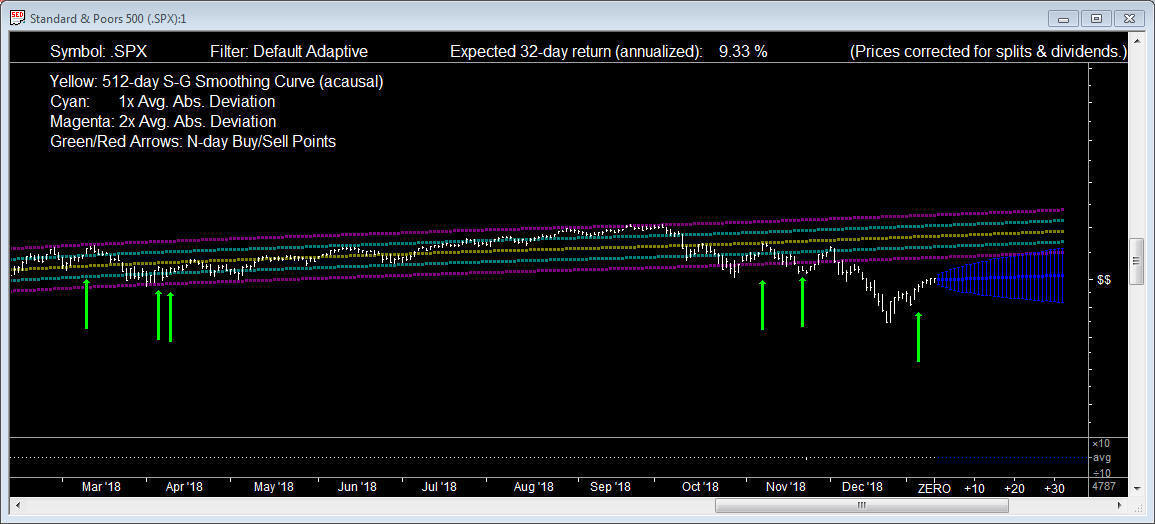Click the 'avg' volume axis label
Image resolution: width=1155 pixels, height=524 pixels.
tap(1103, 458)
